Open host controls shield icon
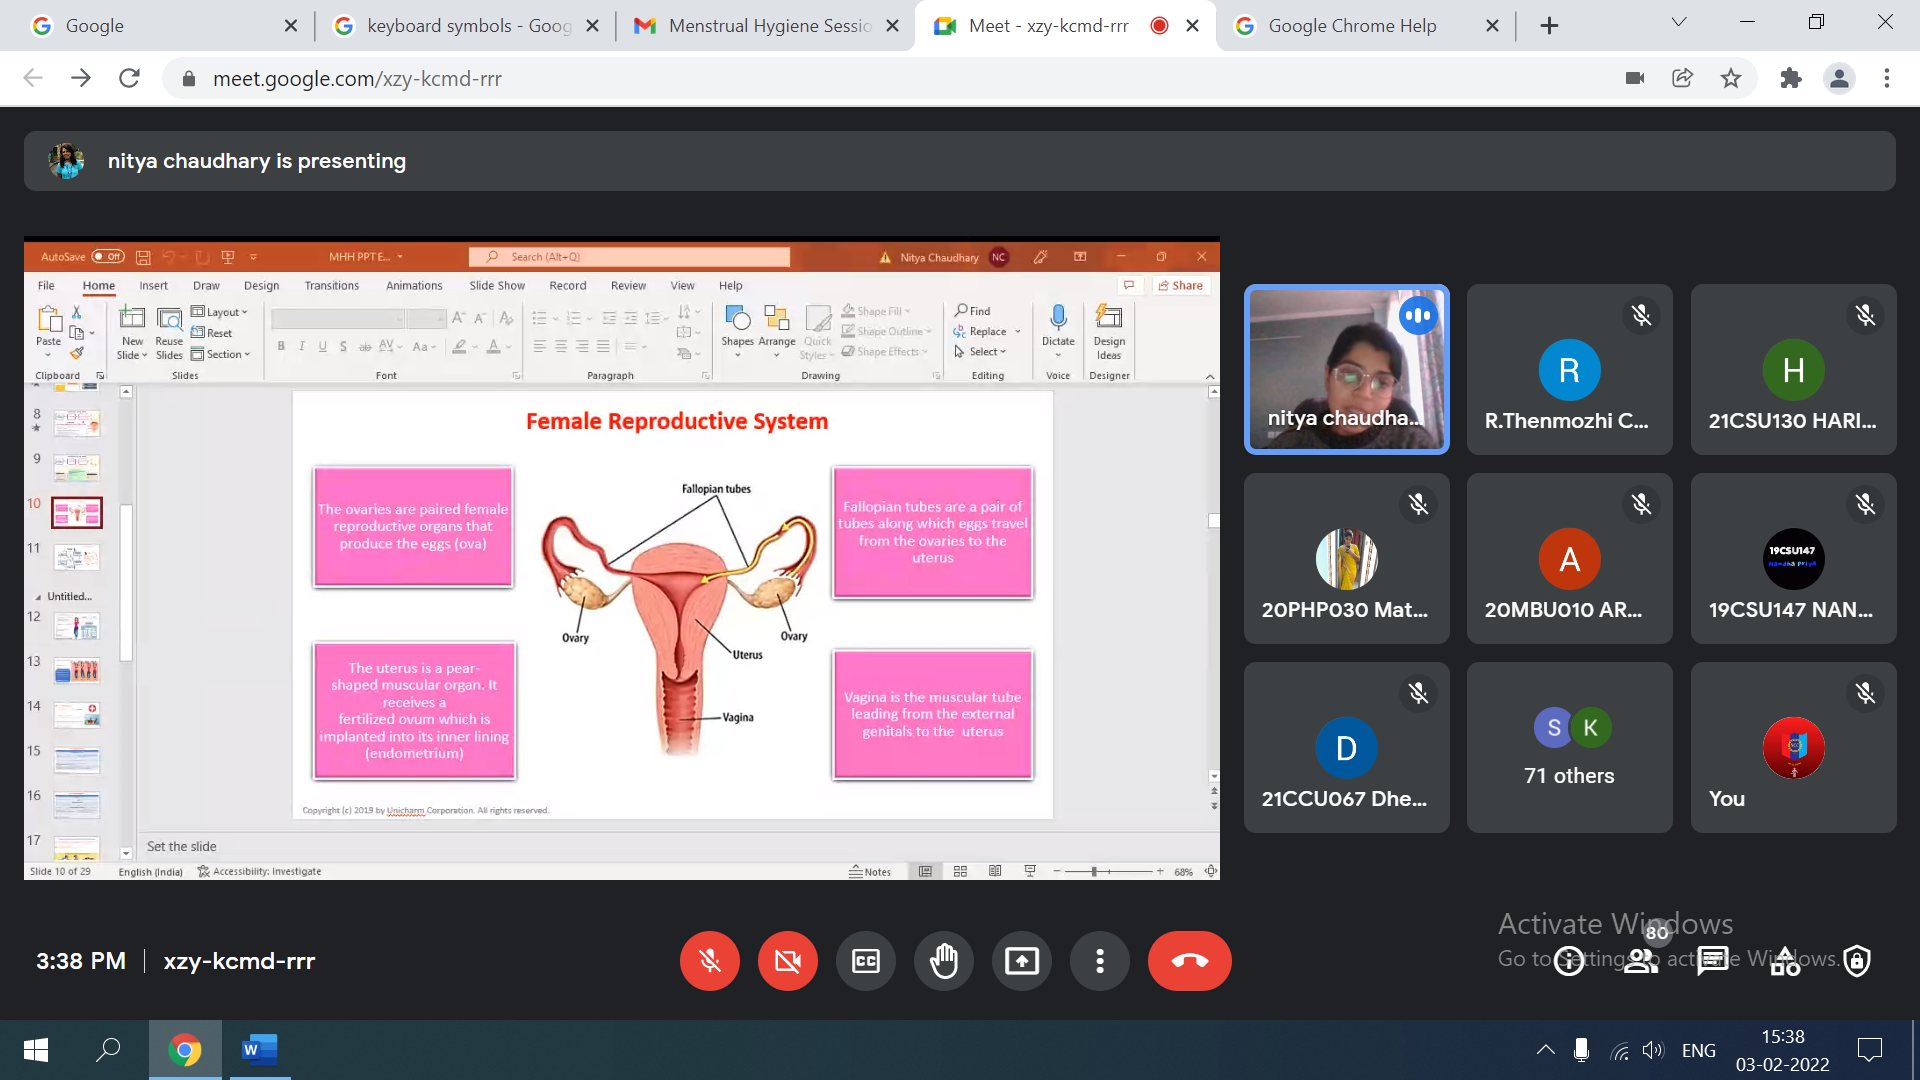The height and width of the screenshot is (1080, 1920). [1857, 961]
